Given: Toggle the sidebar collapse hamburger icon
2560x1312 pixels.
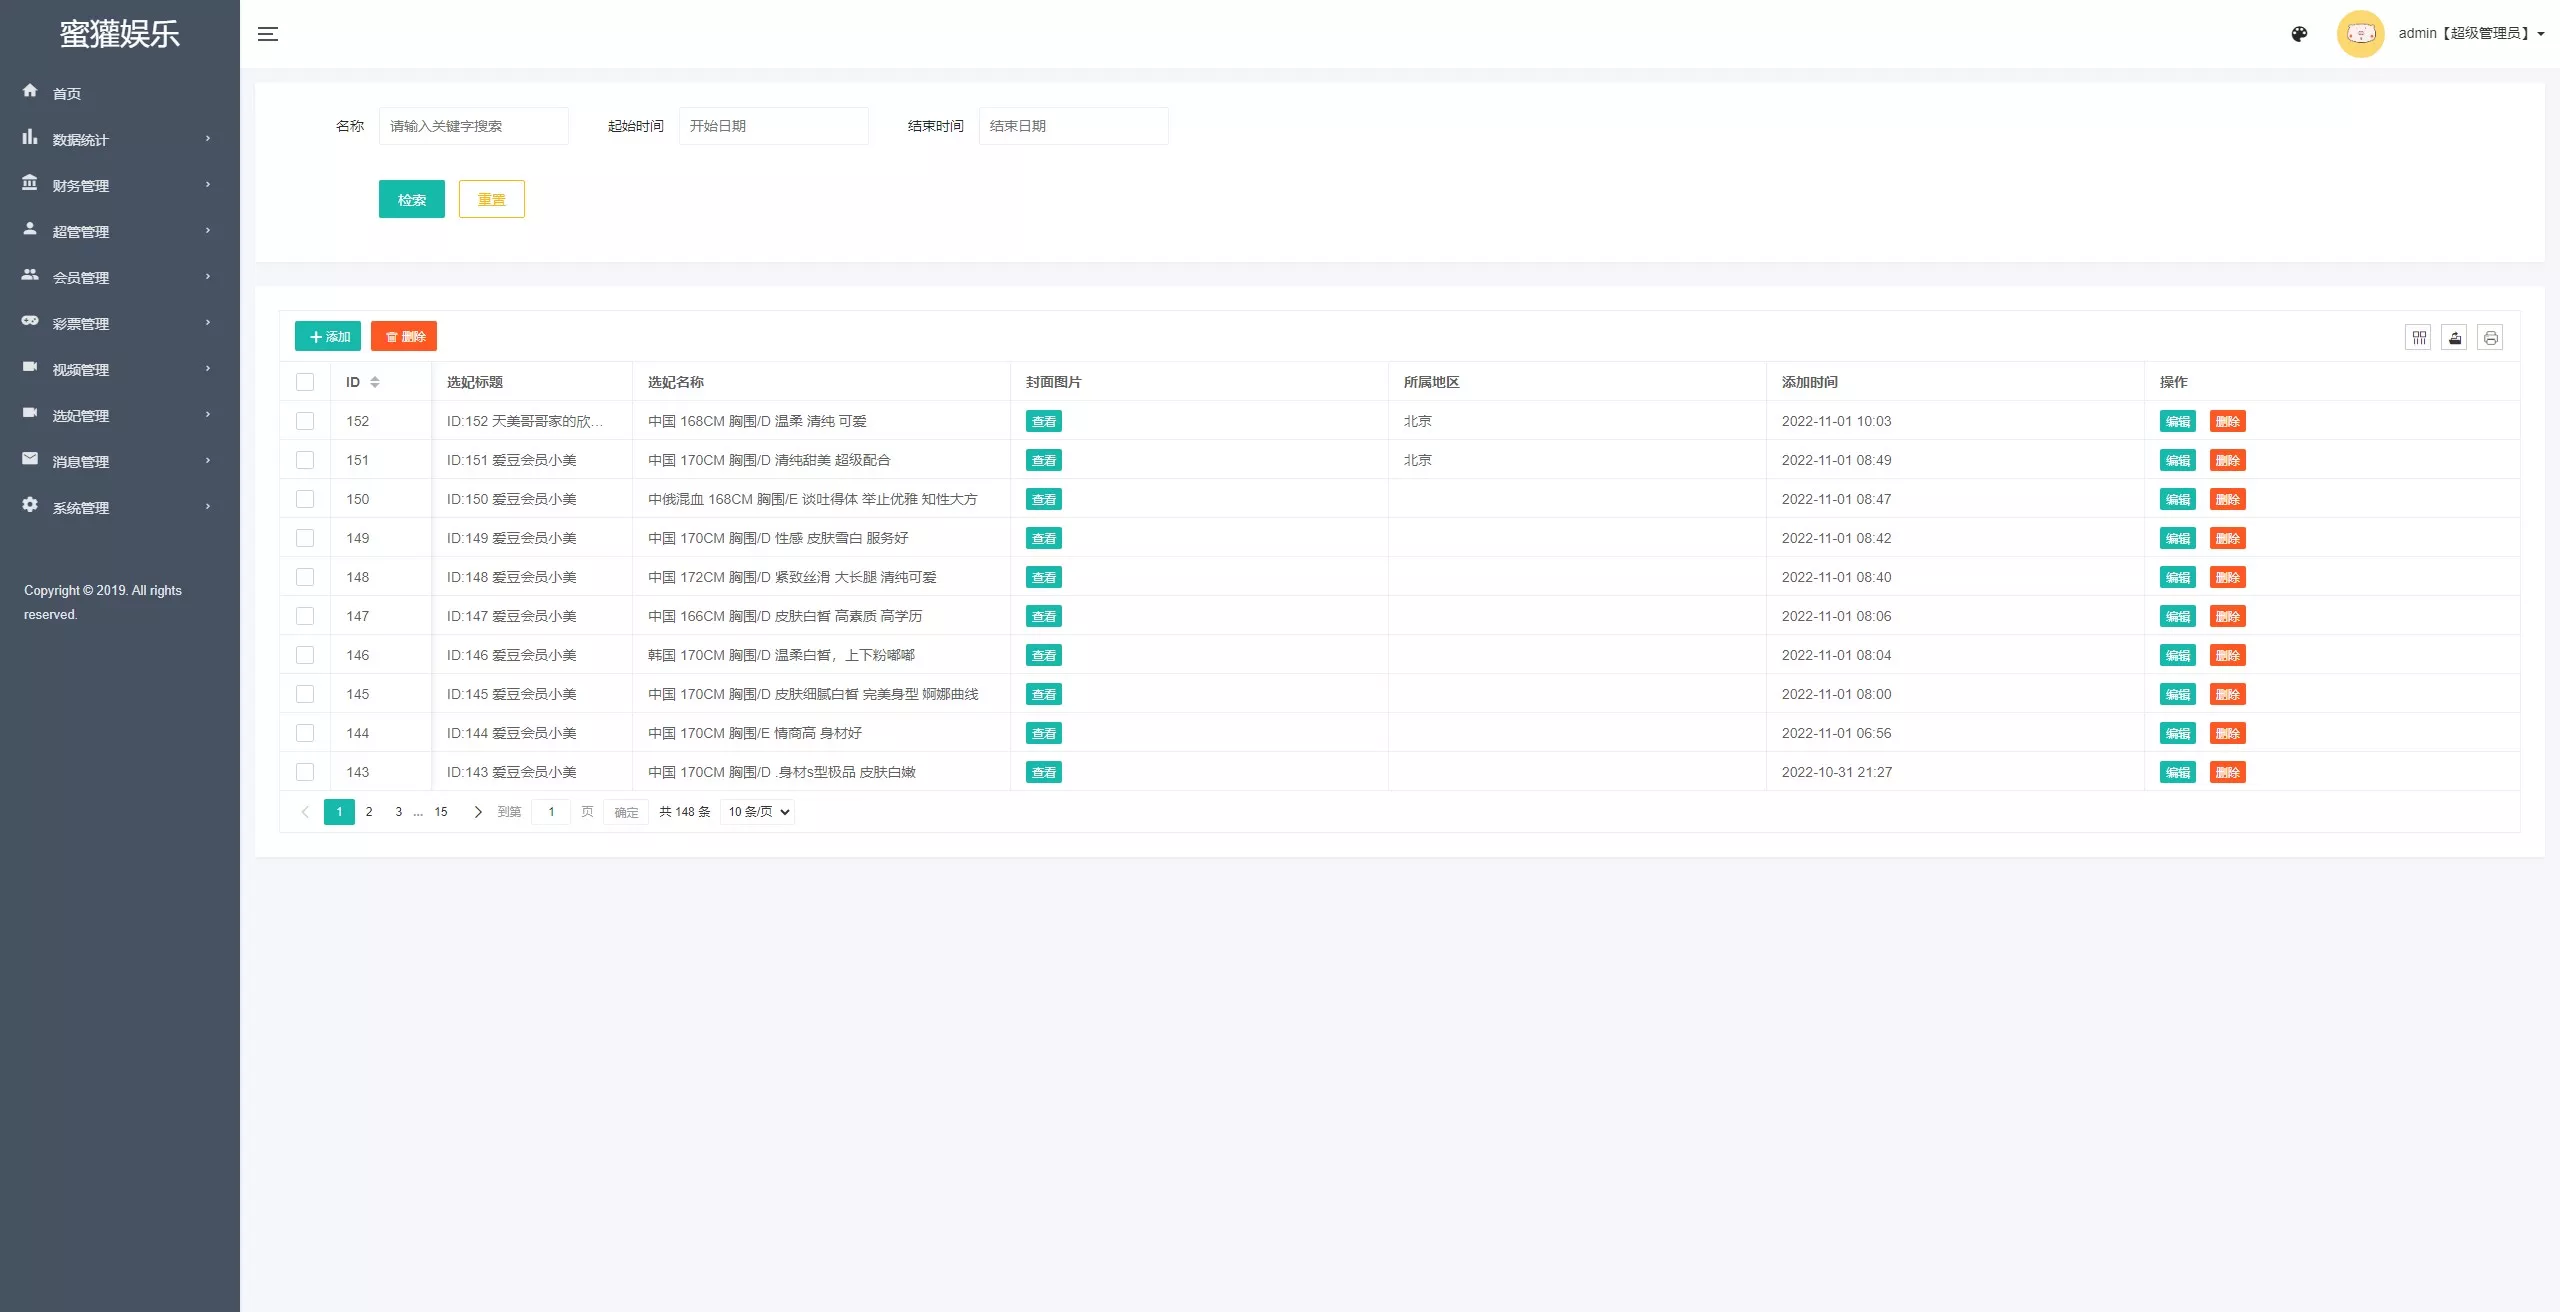Looking at the screenshot, I should click(268, 34).
